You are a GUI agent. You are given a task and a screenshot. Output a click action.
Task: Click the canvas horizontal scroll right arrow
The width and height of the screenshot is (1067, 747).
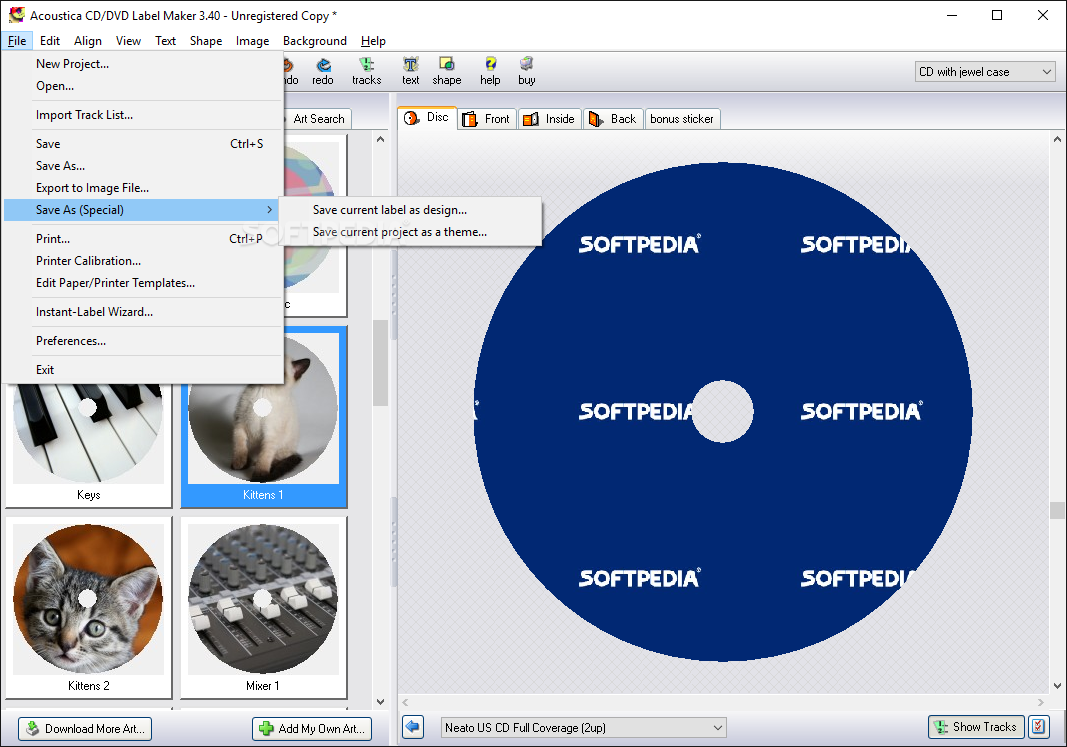pyautogui.click(x=1040, y=702)
